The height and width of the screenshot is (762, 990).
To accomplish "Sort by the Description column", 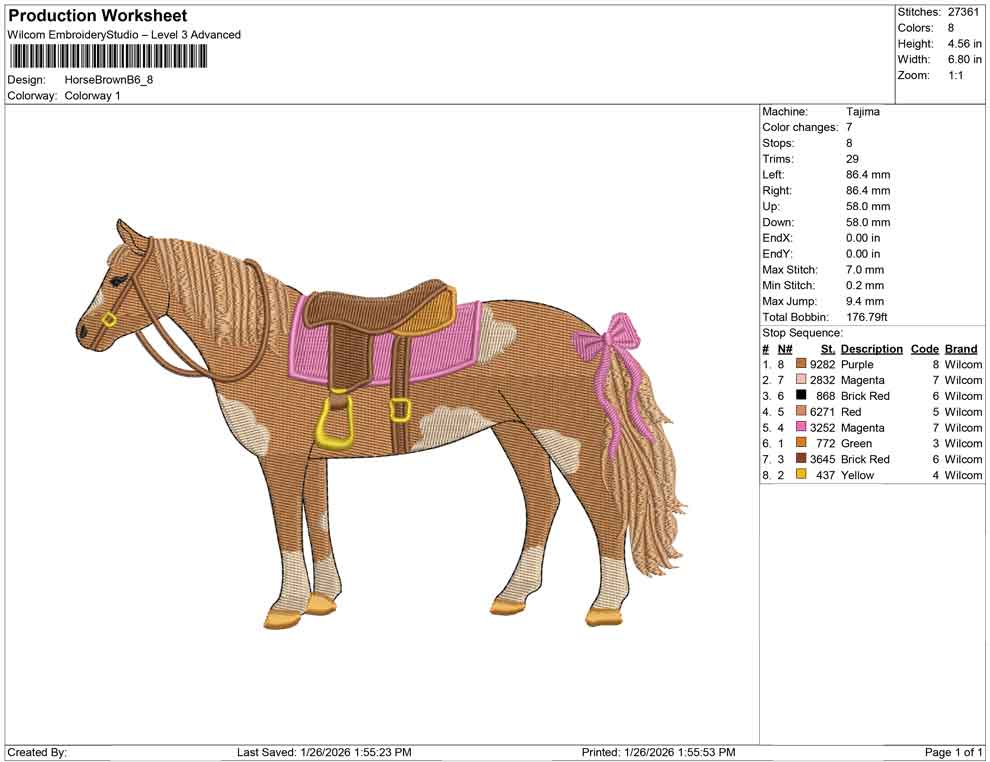I will (871, 348).
